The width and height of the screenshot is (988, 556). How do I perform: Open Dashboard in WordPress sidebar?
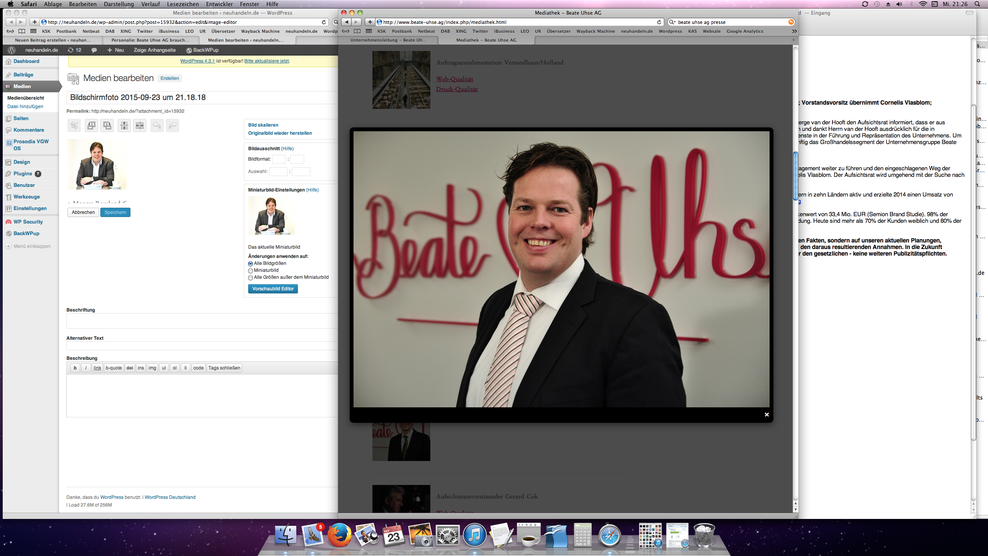pos(26,61)
